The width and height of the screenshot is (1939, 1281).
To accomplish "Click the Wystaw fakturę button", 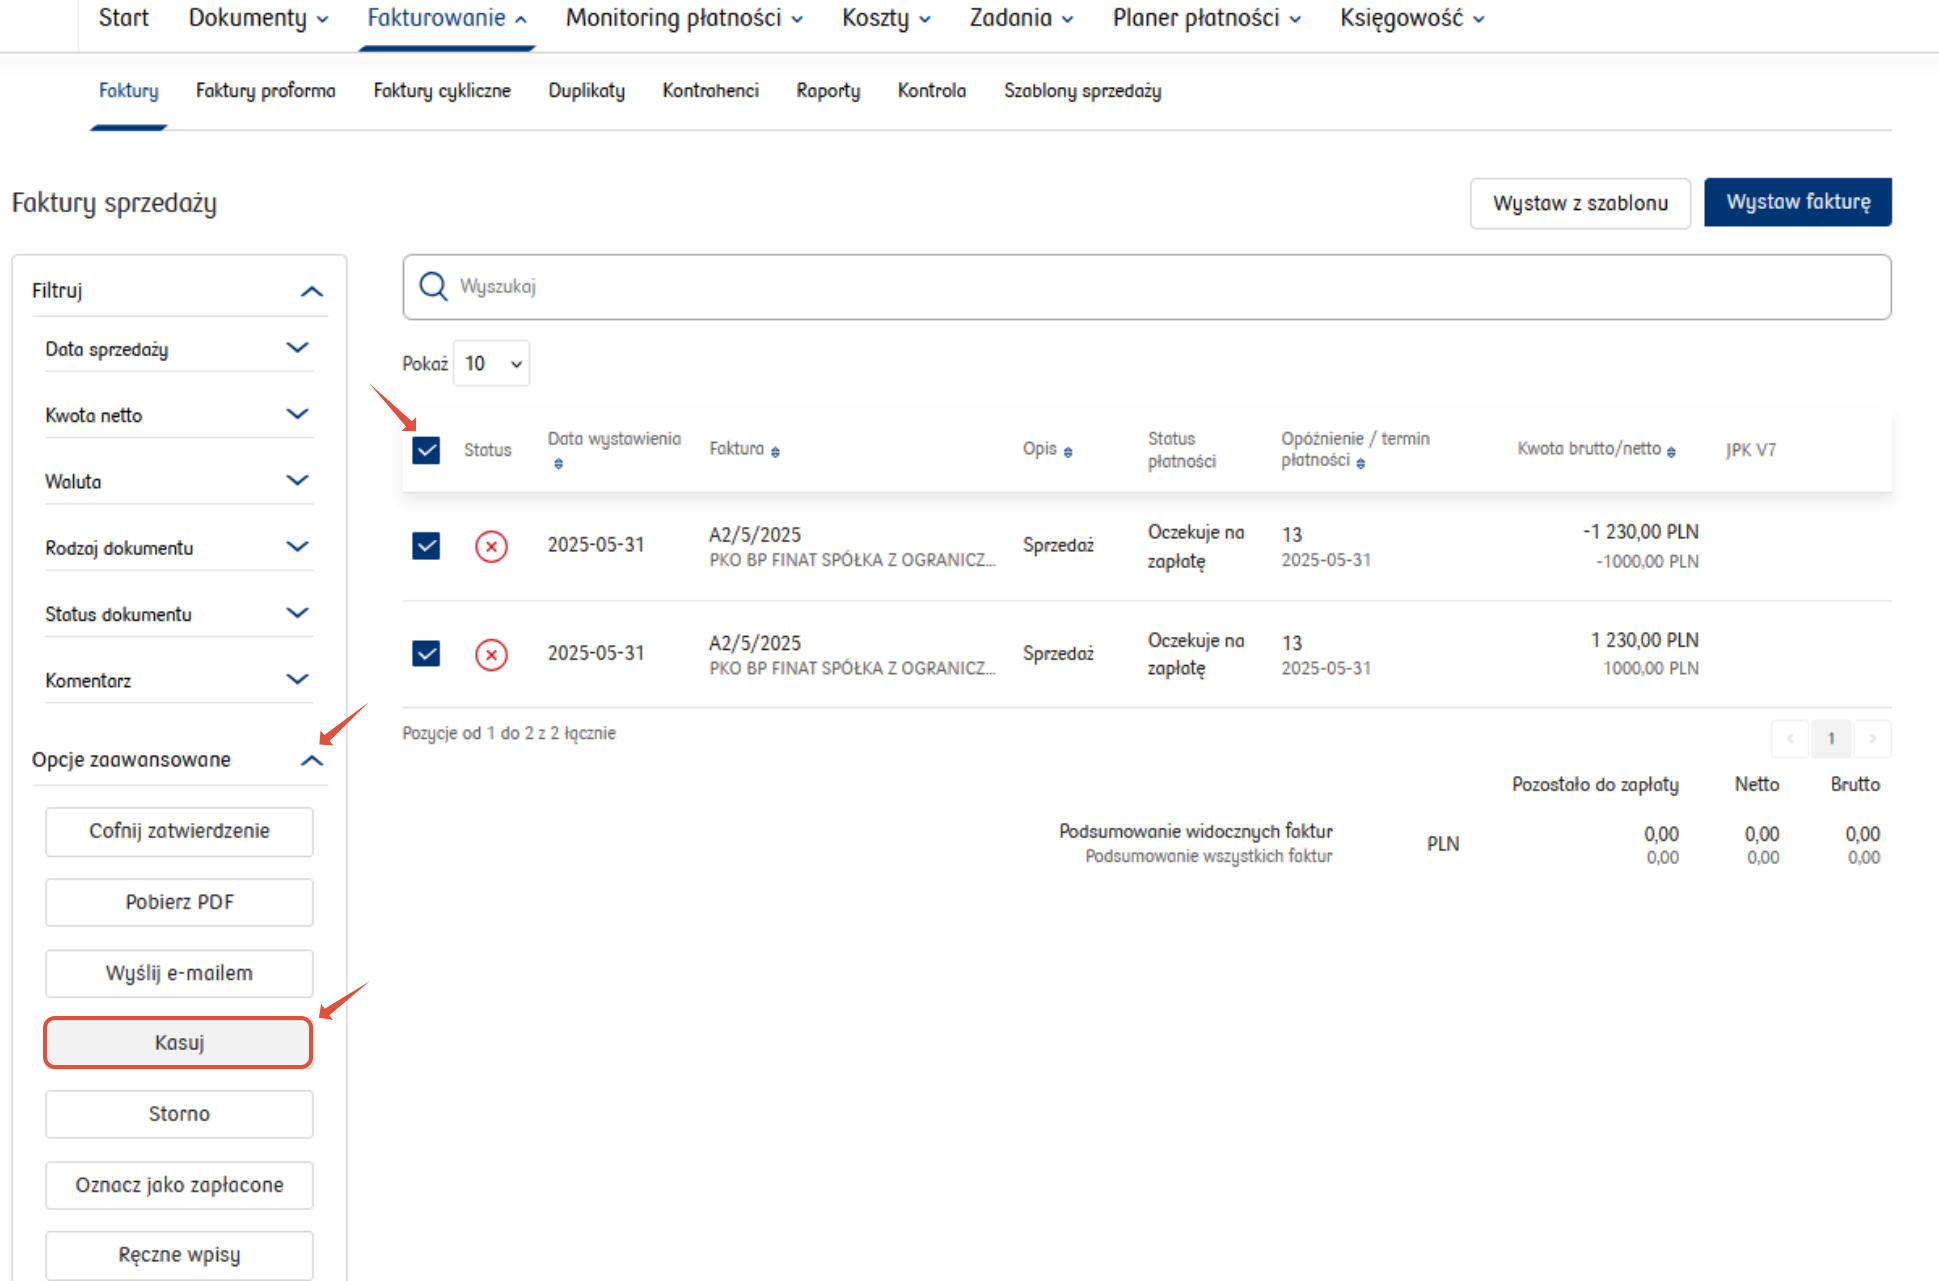I will point(1797,202).
